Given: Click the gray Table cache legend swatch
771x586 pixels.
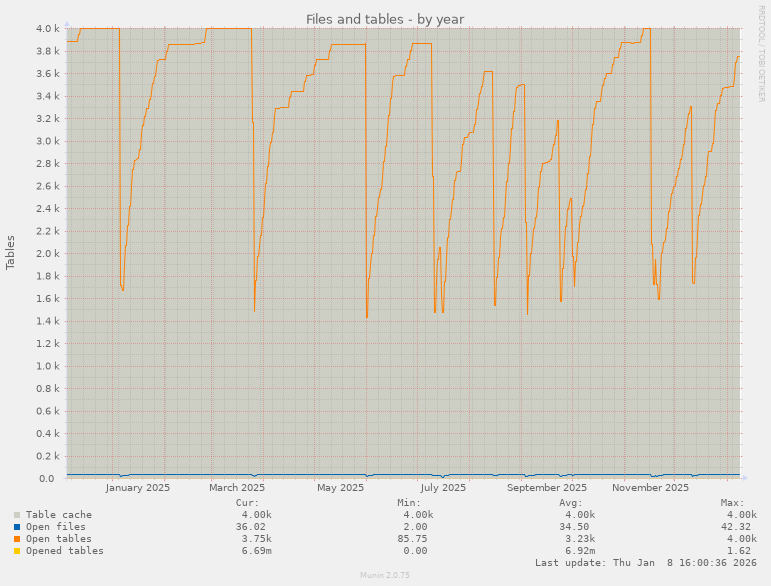Looking at the screenshot, I should (17, 514).
